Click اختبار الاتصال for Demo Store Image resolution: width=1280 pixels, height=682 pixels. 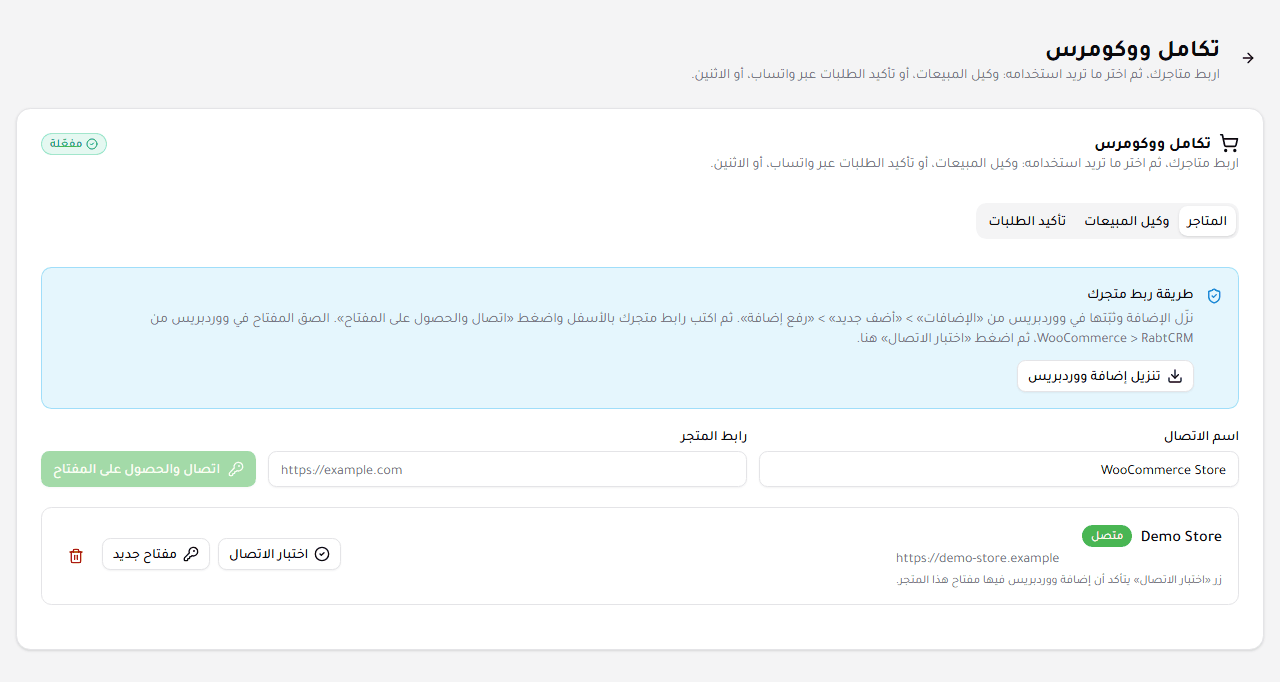click(279, 554)
